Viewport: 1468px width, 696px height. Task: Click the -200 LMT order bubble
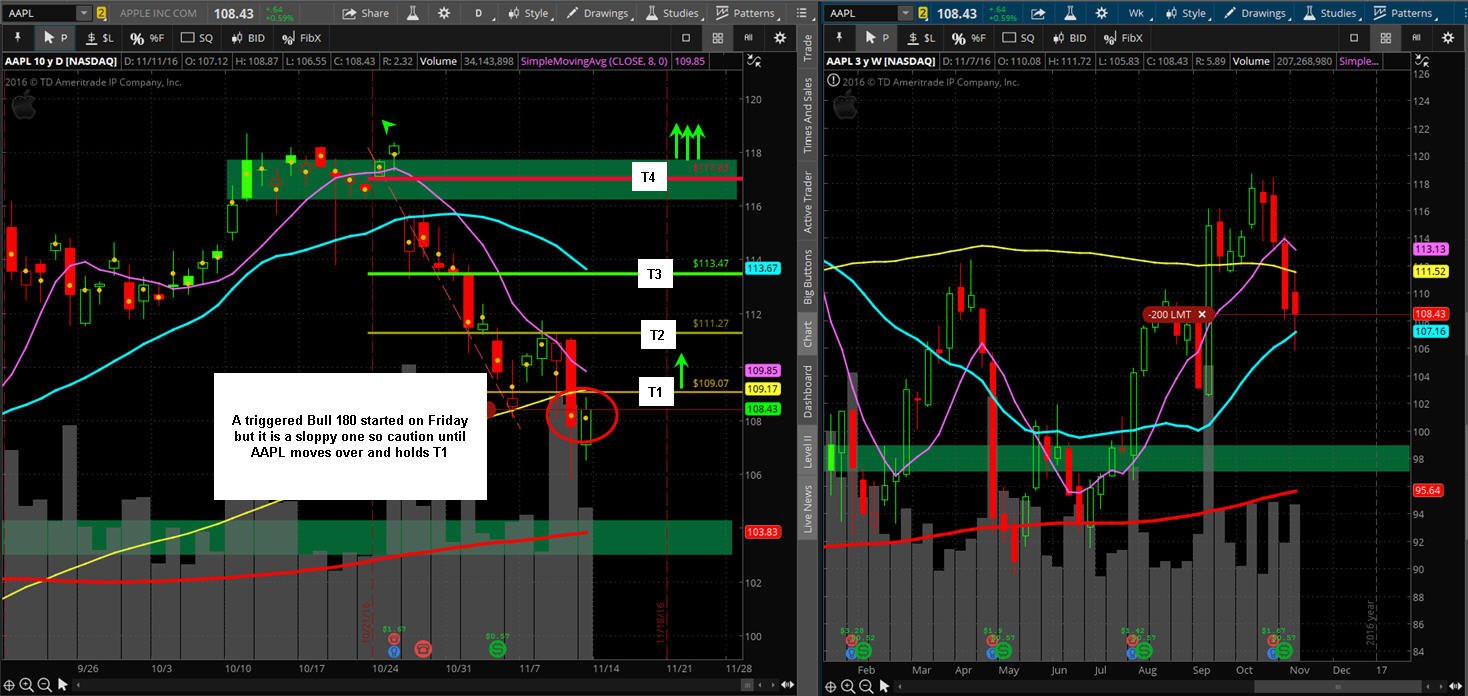[1179, 314]
